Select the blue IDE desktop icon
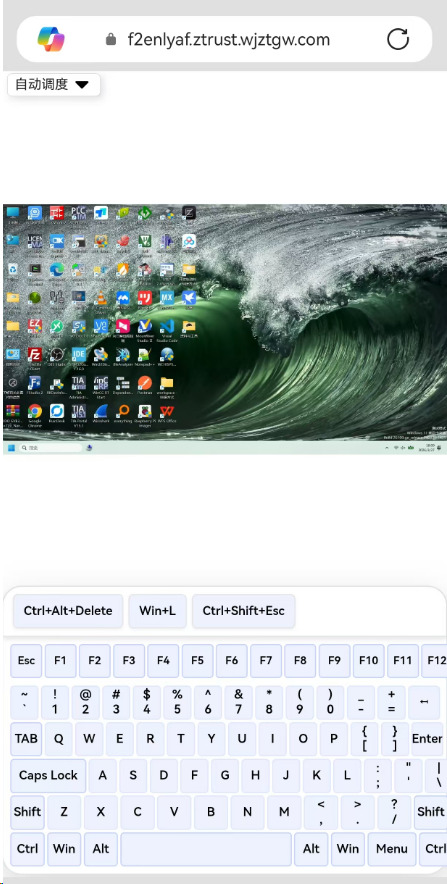 (79, 357)
